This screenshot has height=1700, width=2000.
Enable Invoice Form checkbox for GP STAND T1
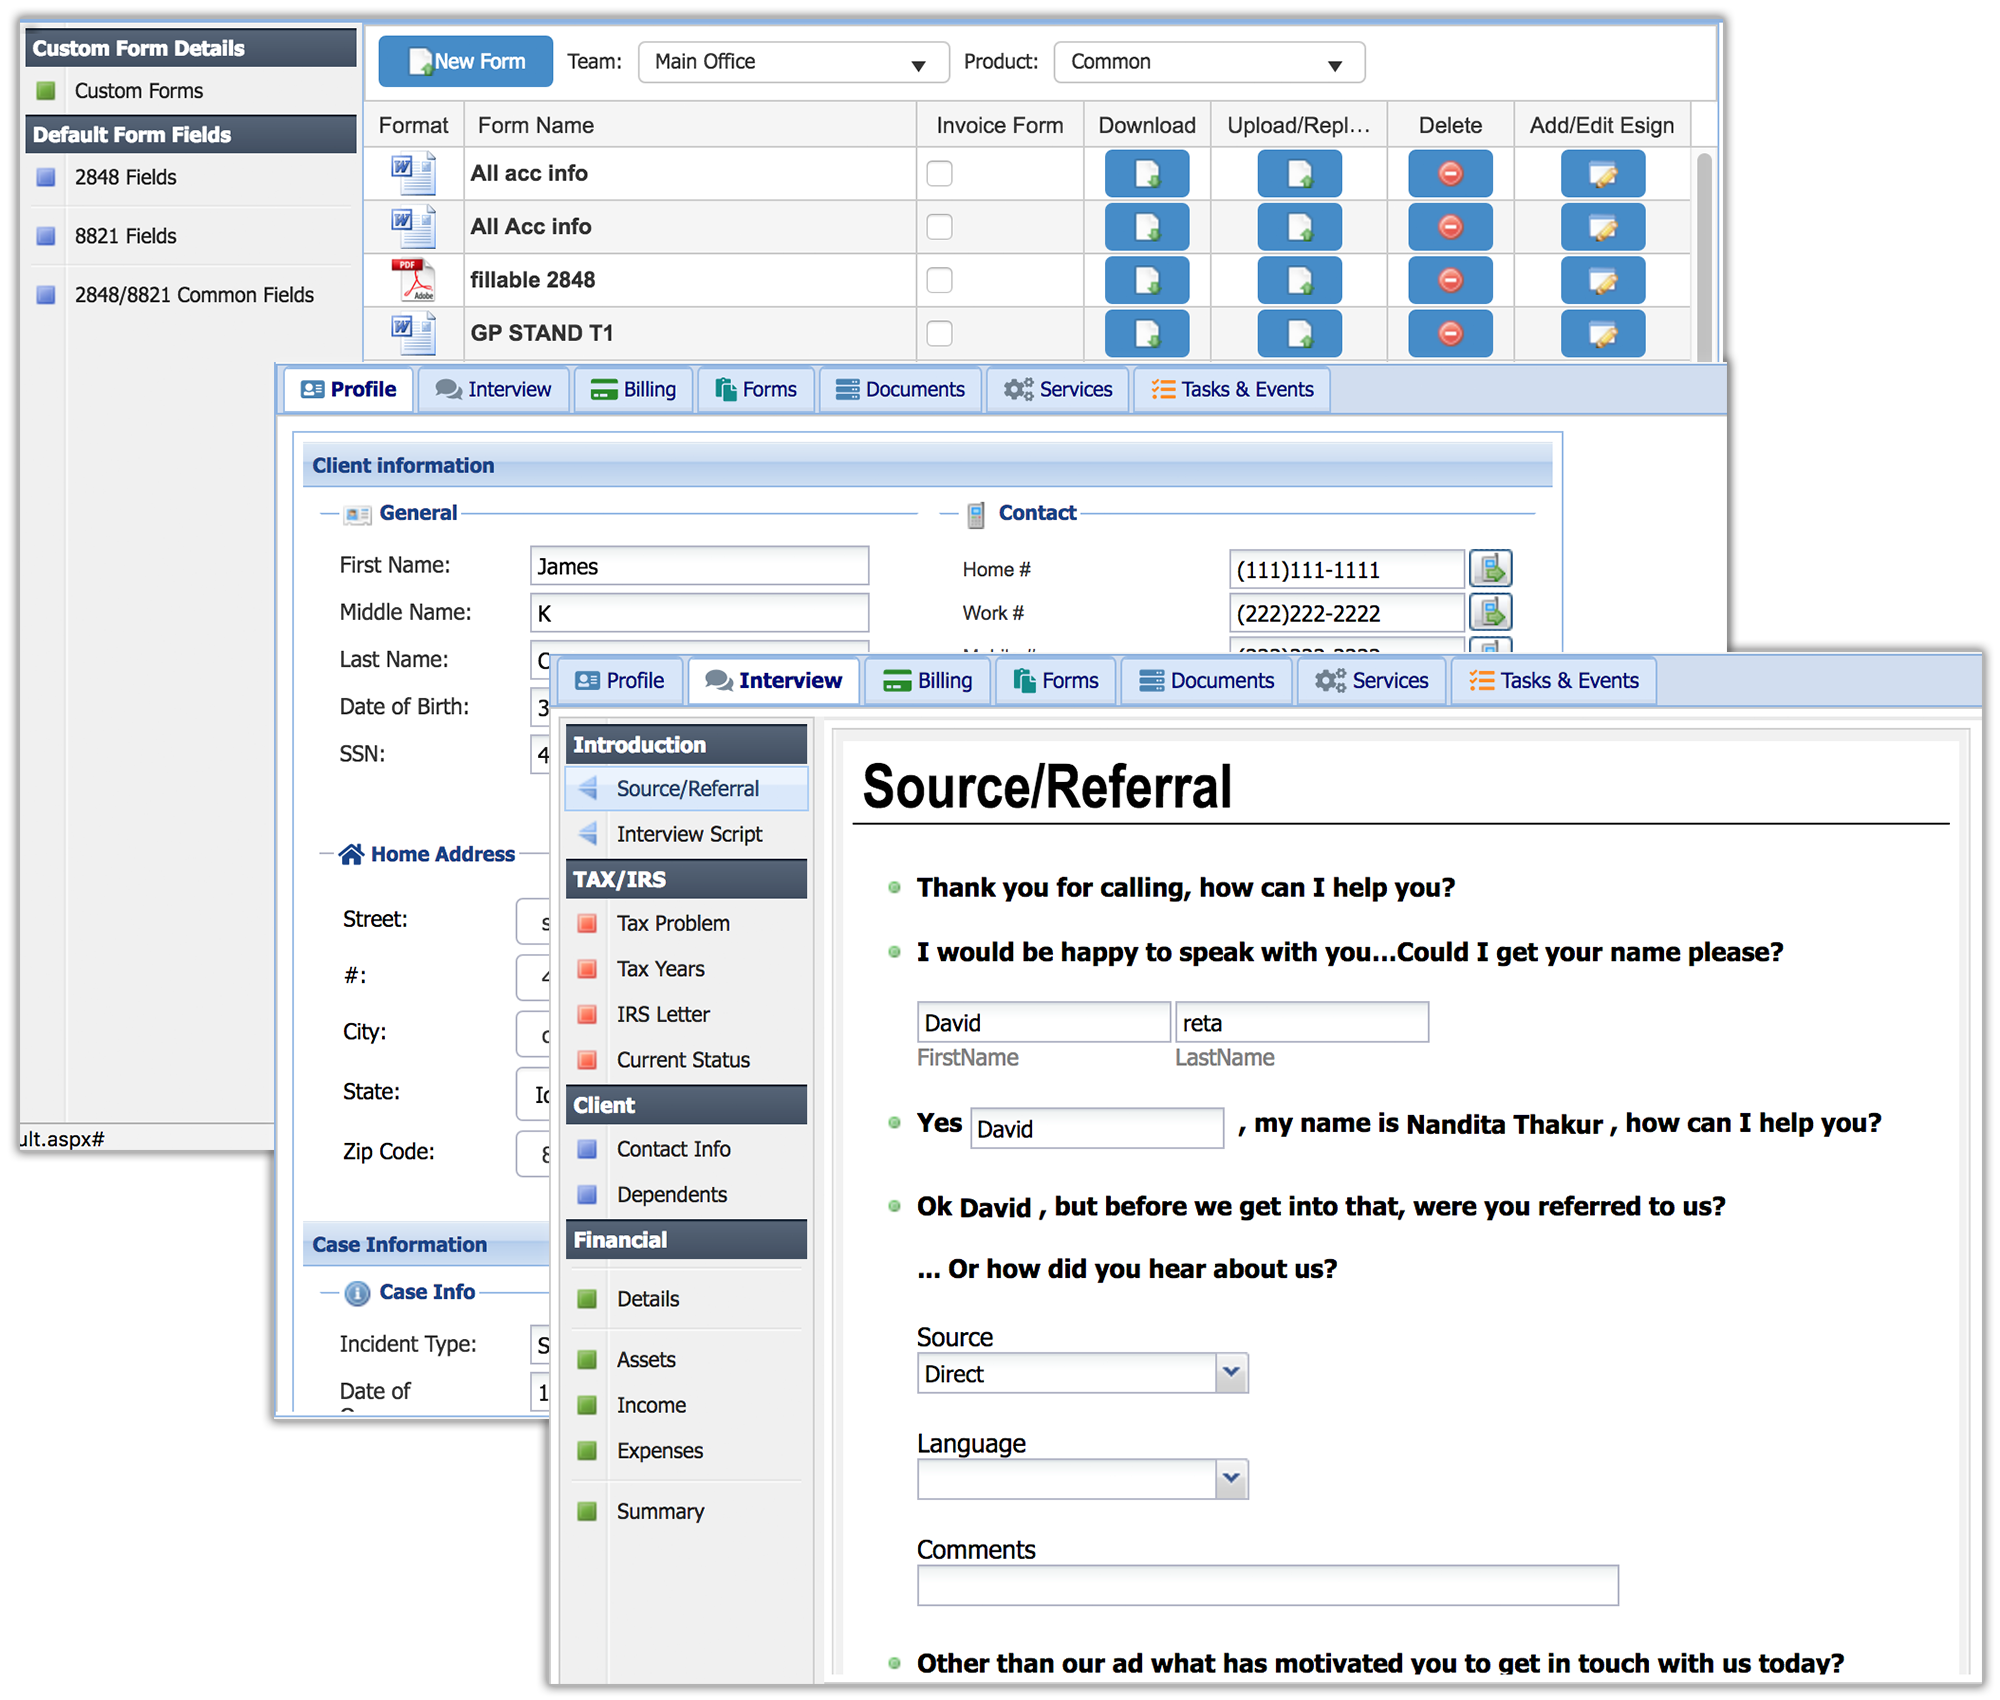[x=939, y=333]
